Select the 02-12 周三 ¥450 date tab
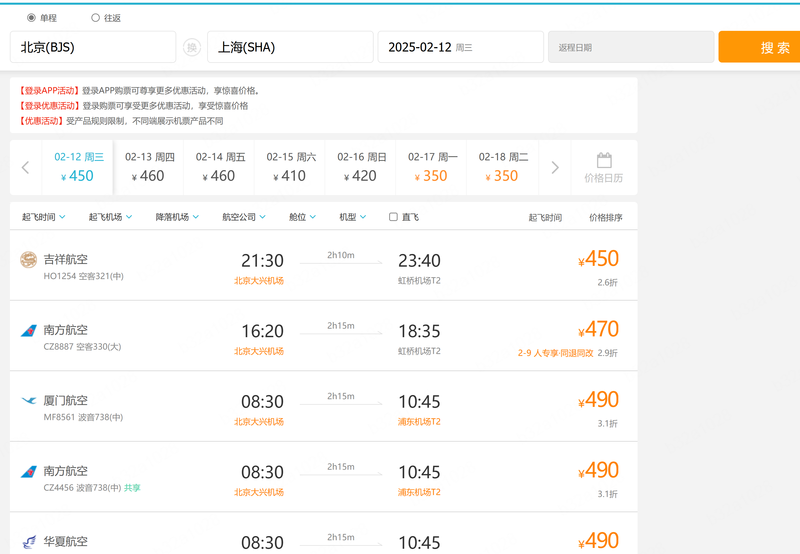 pyautogui.click(x=78, y=167)
